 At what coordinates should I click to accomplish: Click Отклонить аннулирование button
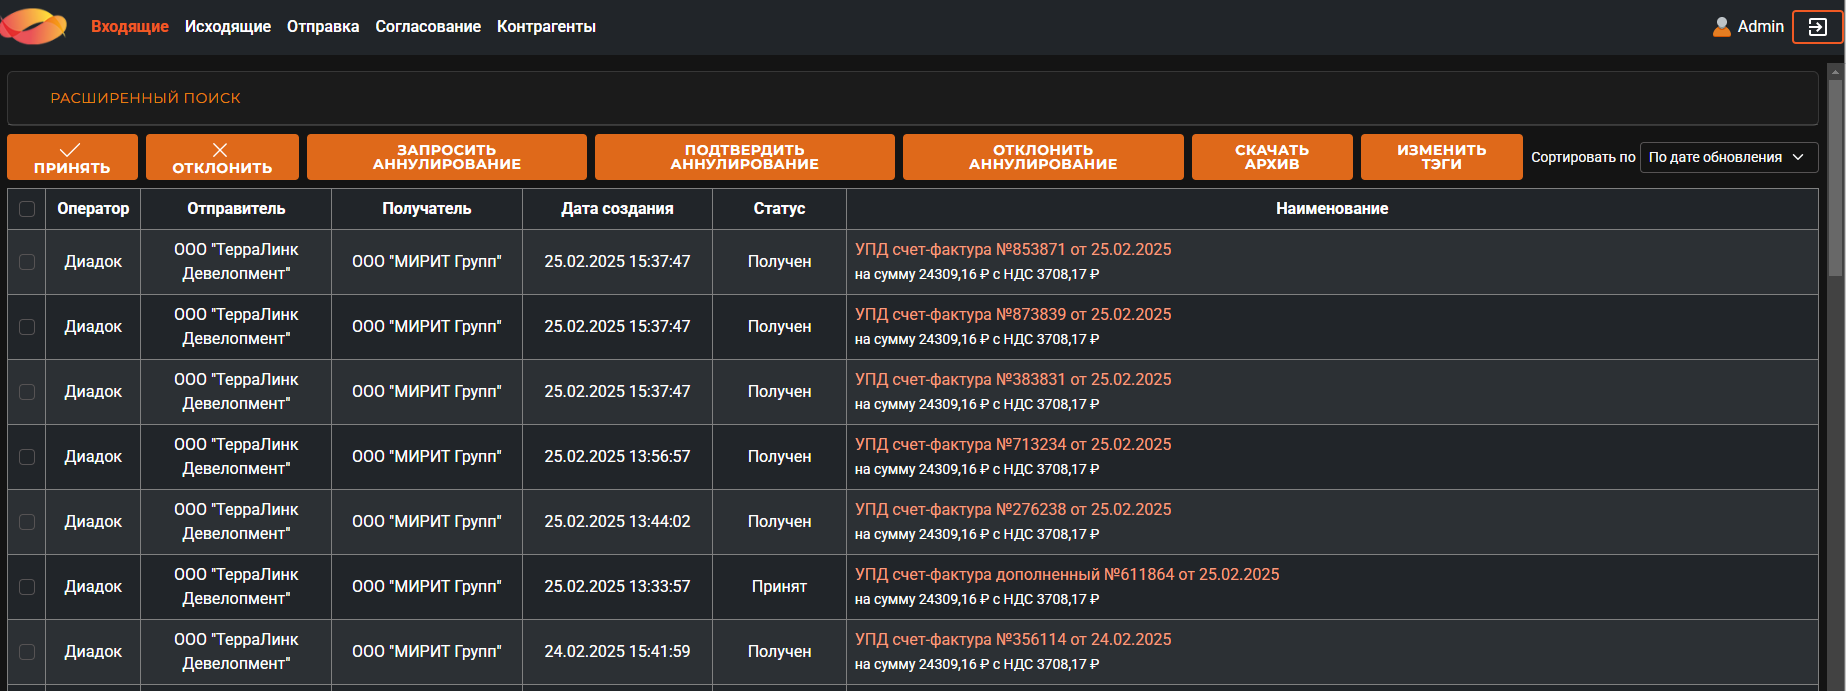pyautogui.click(x=1043, y=157)
